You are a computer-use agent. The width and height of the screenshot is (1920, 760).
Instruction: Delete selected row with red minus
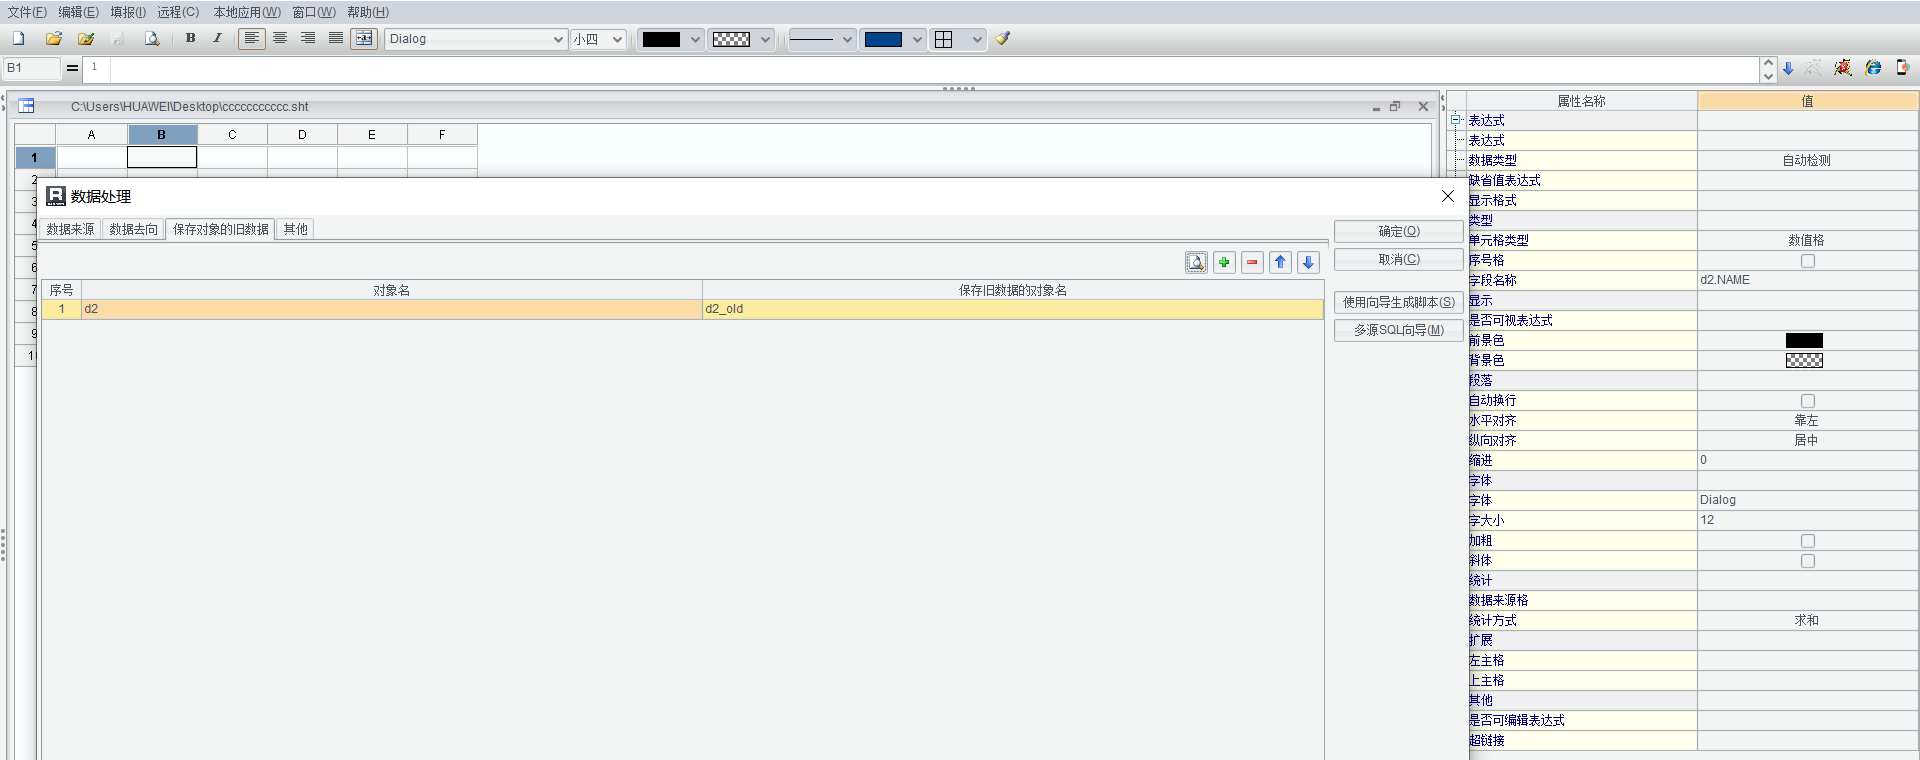pyautogui.click(x=1252, y=262)
